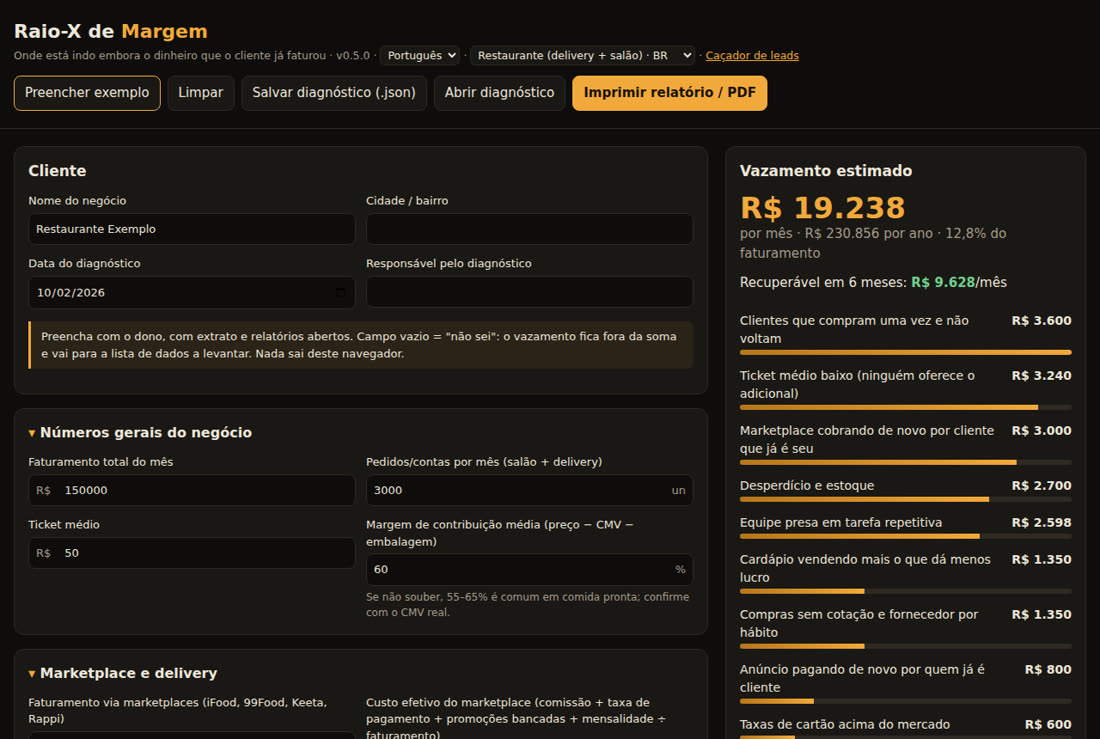Click progress bar under Ticket médio baixo
This screenshot has width=1100, height=739.
(905, 407)
